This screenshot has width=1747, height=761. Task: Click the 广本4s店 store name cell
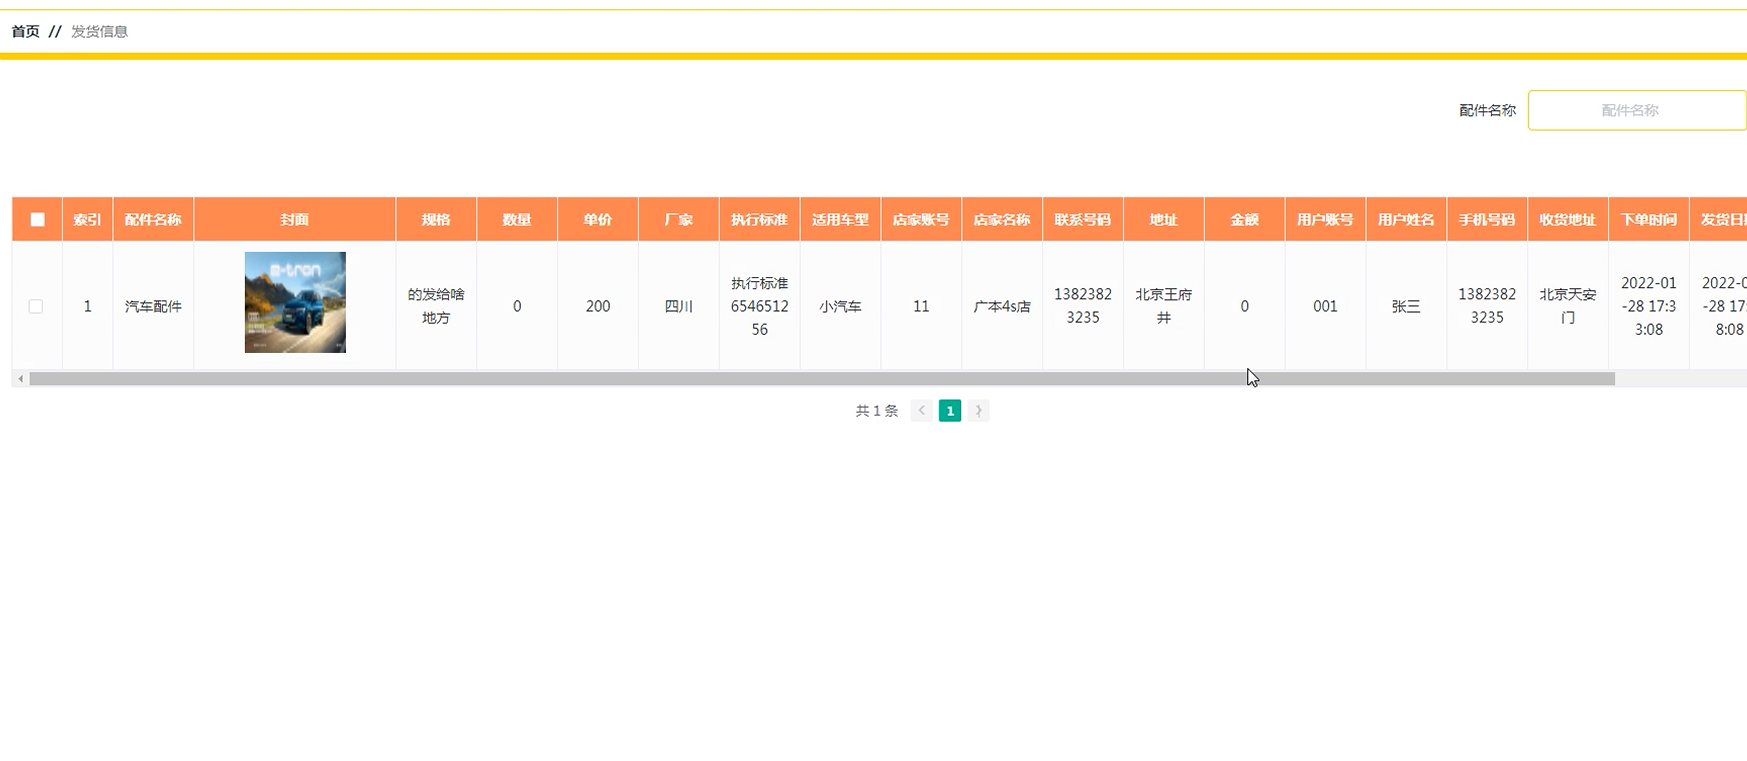1002,306
